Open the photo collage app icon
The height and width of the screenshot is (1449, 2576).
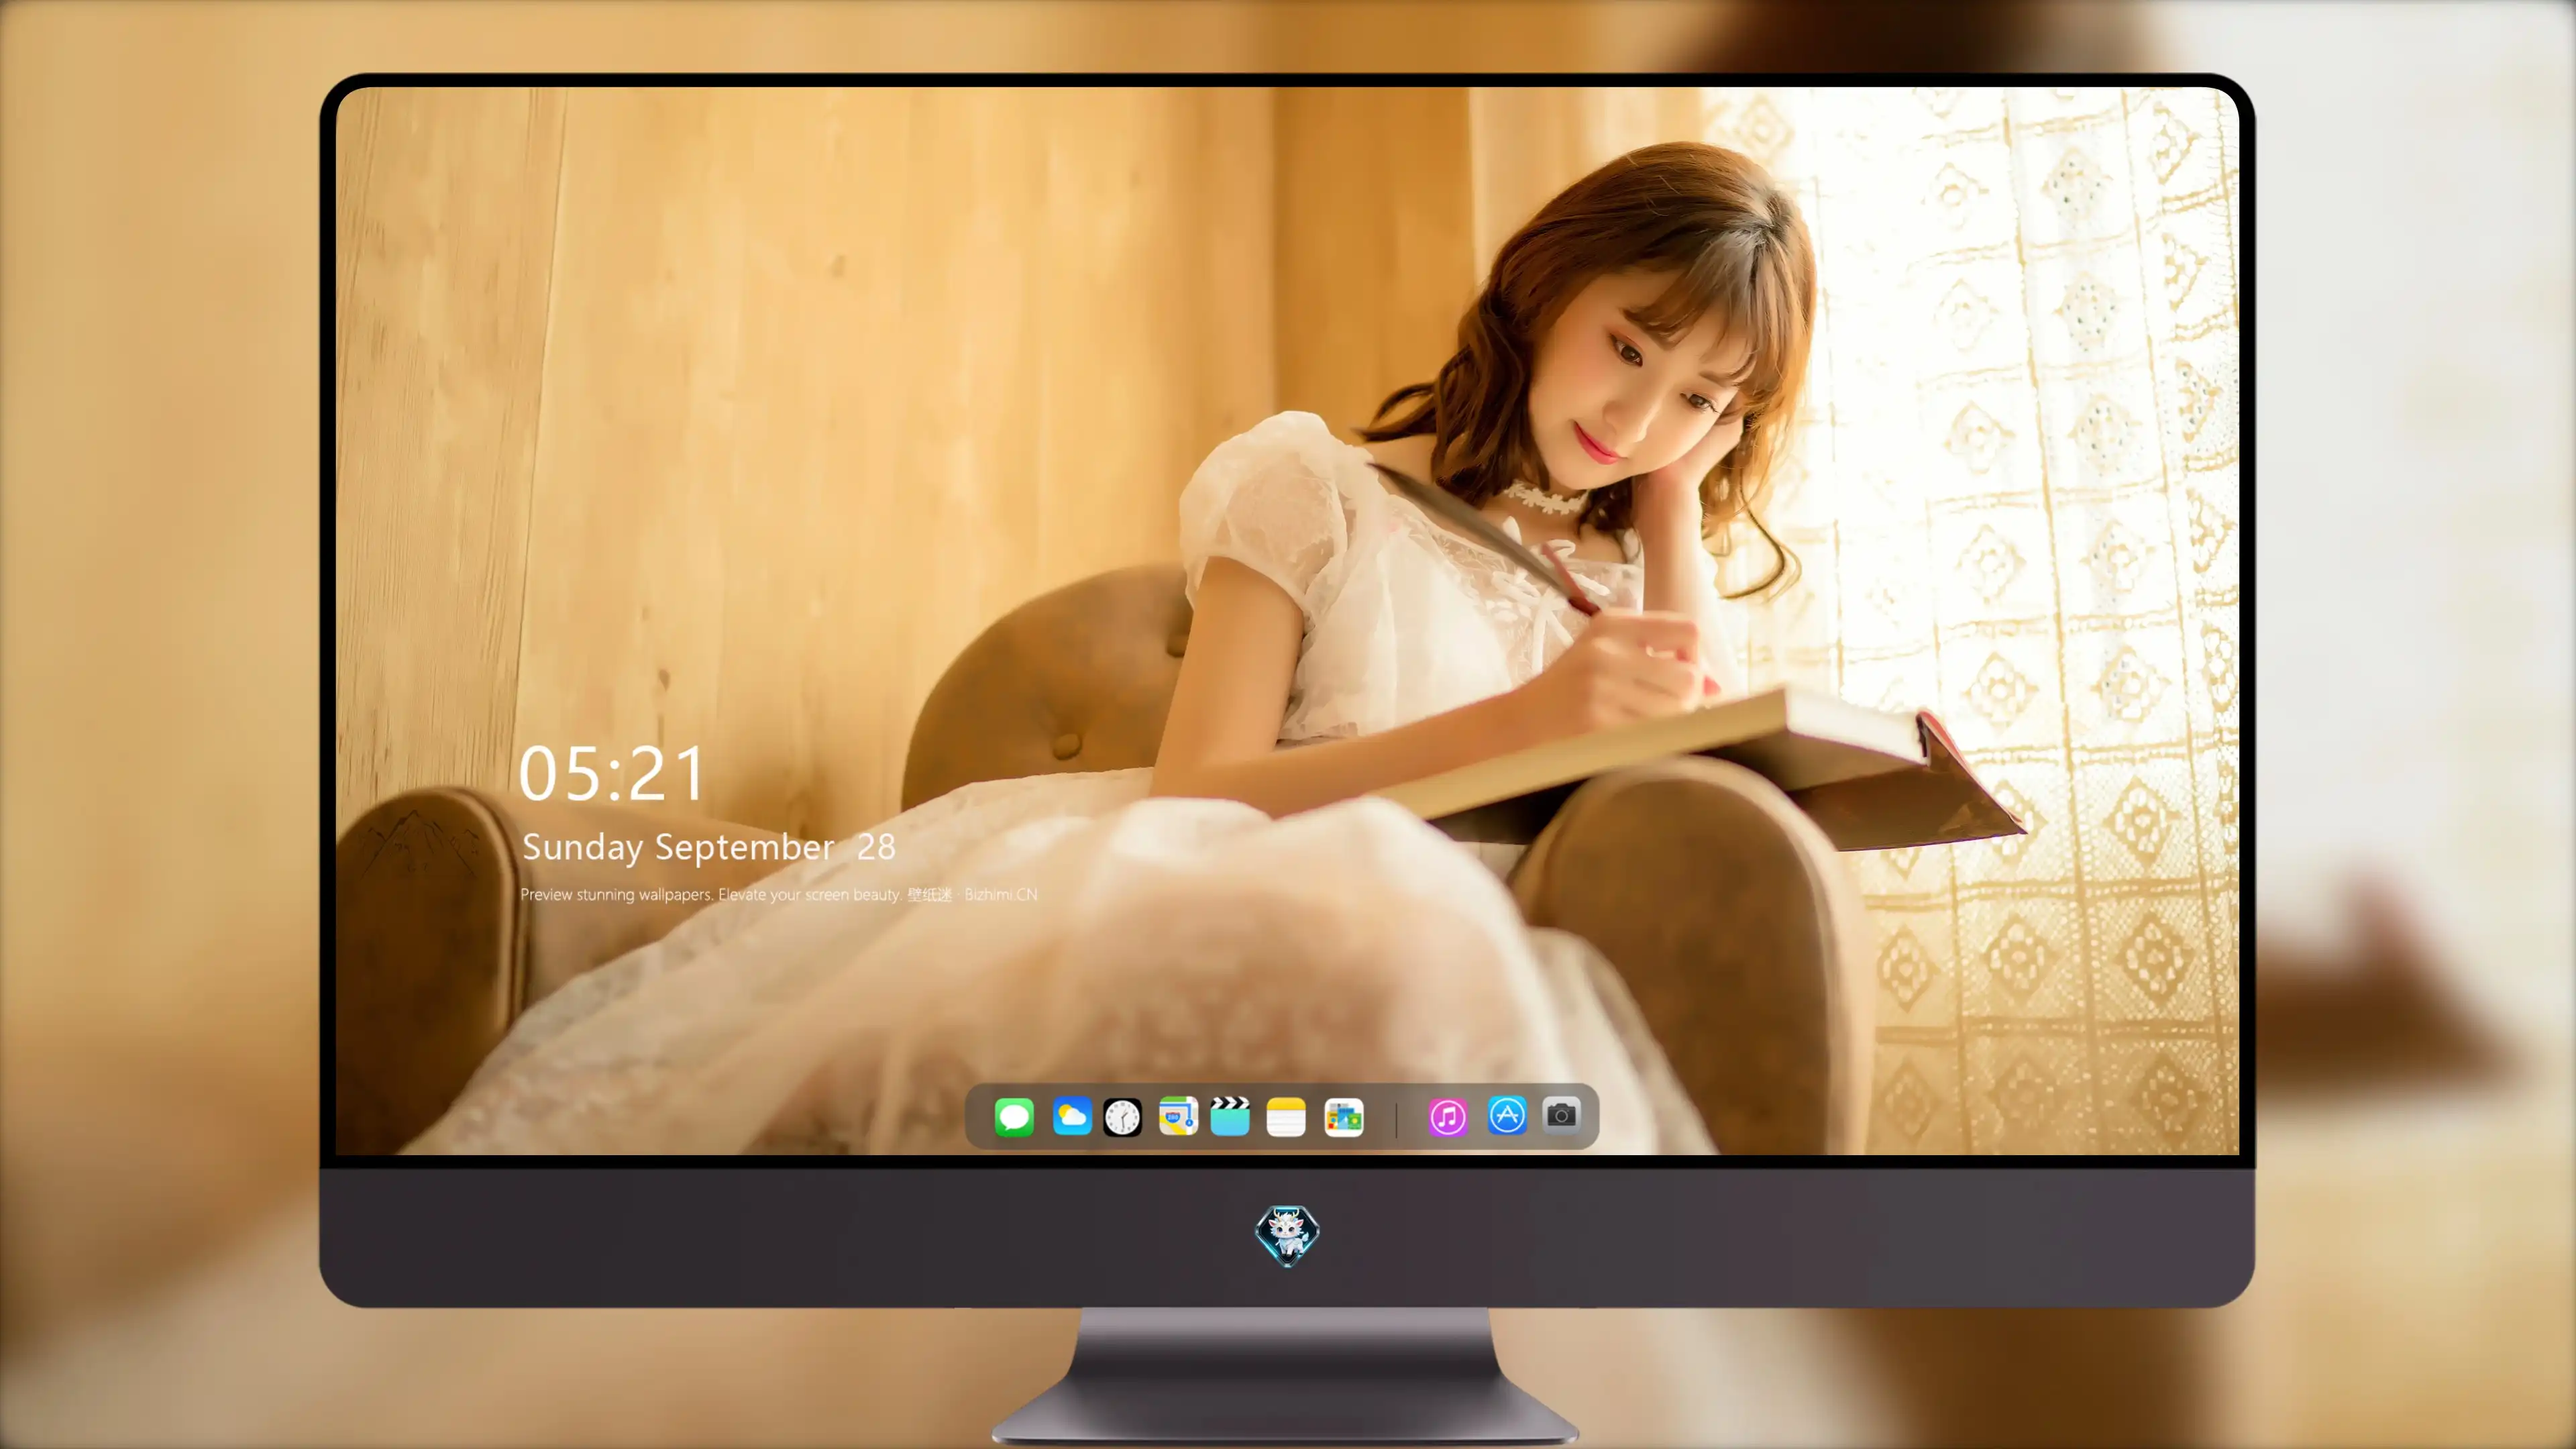click(x=1343, y=1117)
